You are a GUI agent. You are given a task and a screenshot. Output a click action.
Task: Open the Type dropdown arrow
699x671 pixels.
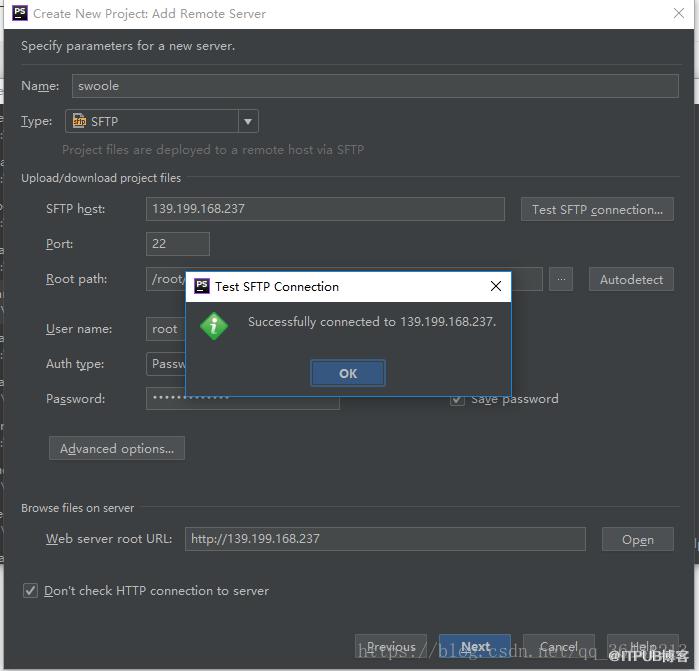click(x=248, y=121)
